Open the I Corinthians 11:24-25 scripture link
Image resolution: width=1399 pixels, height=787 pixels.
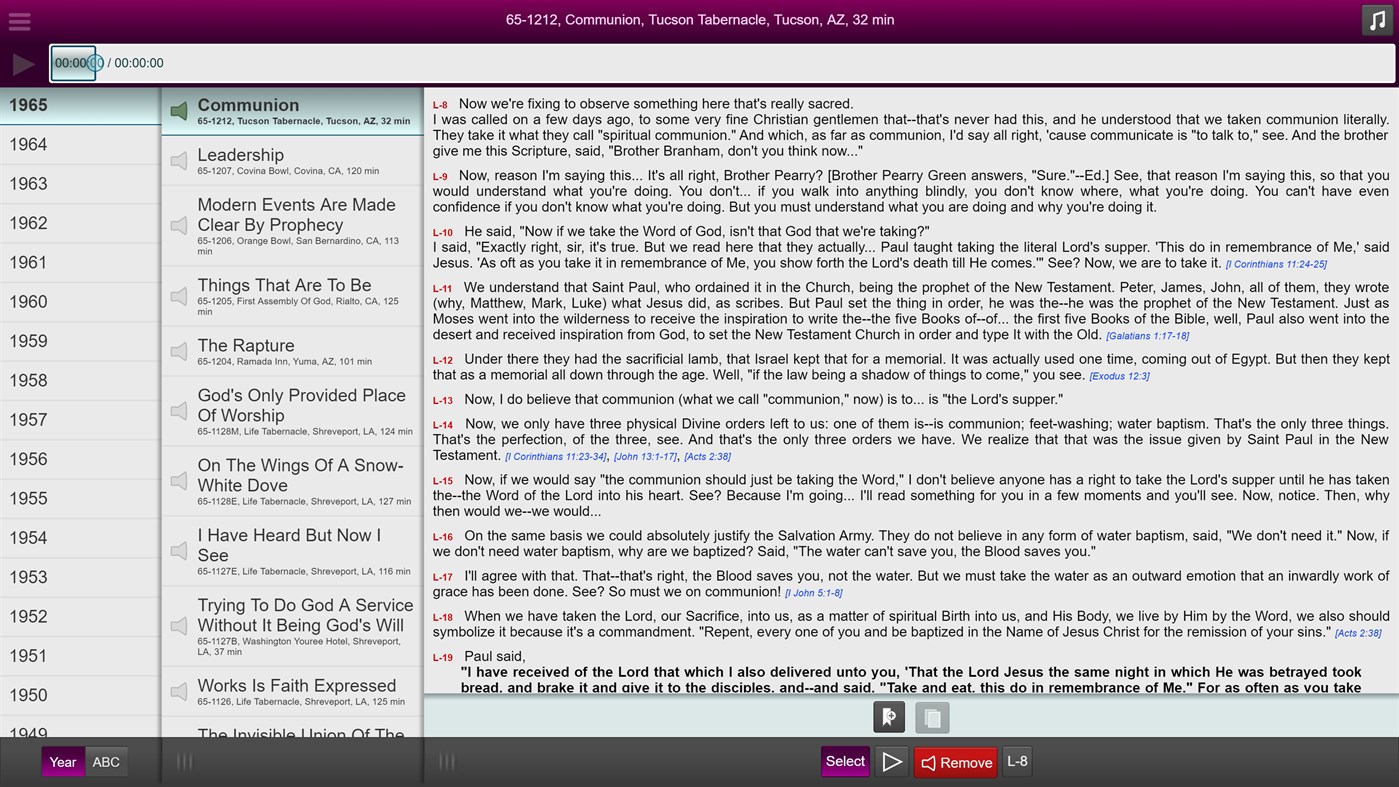(x=1276, y=264)
